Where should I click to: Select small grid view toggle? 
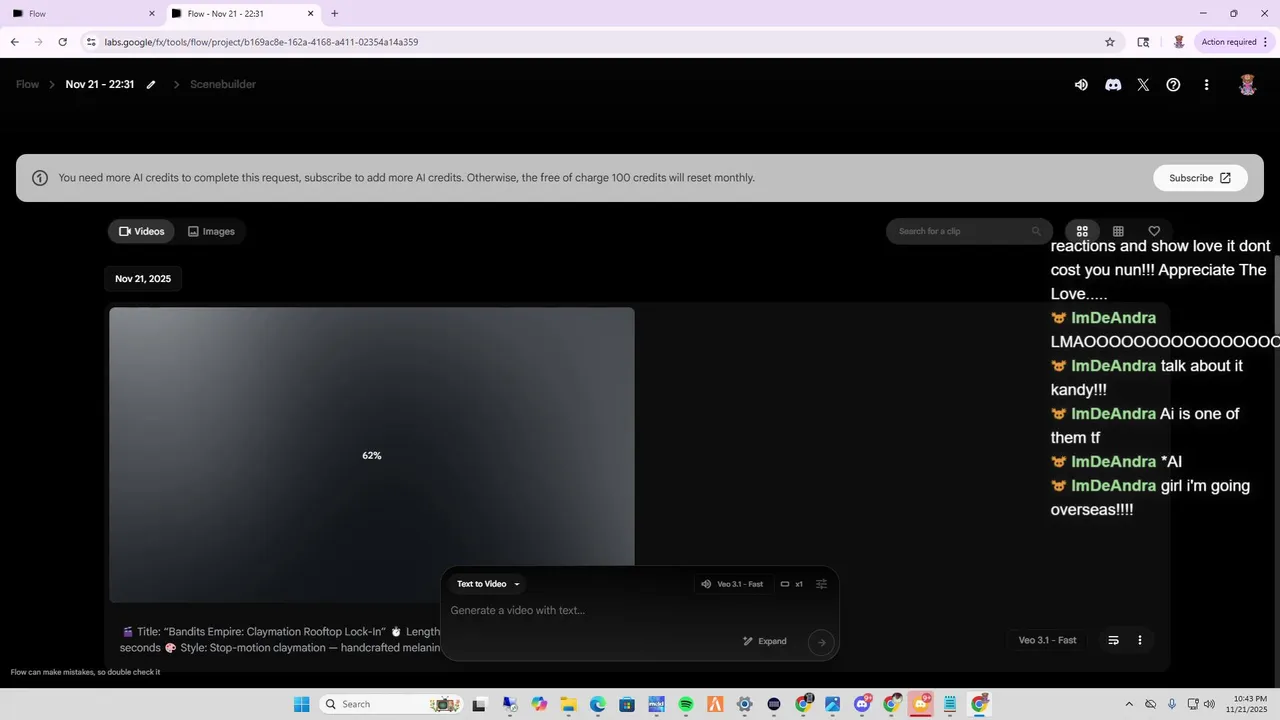[1118, 231]
